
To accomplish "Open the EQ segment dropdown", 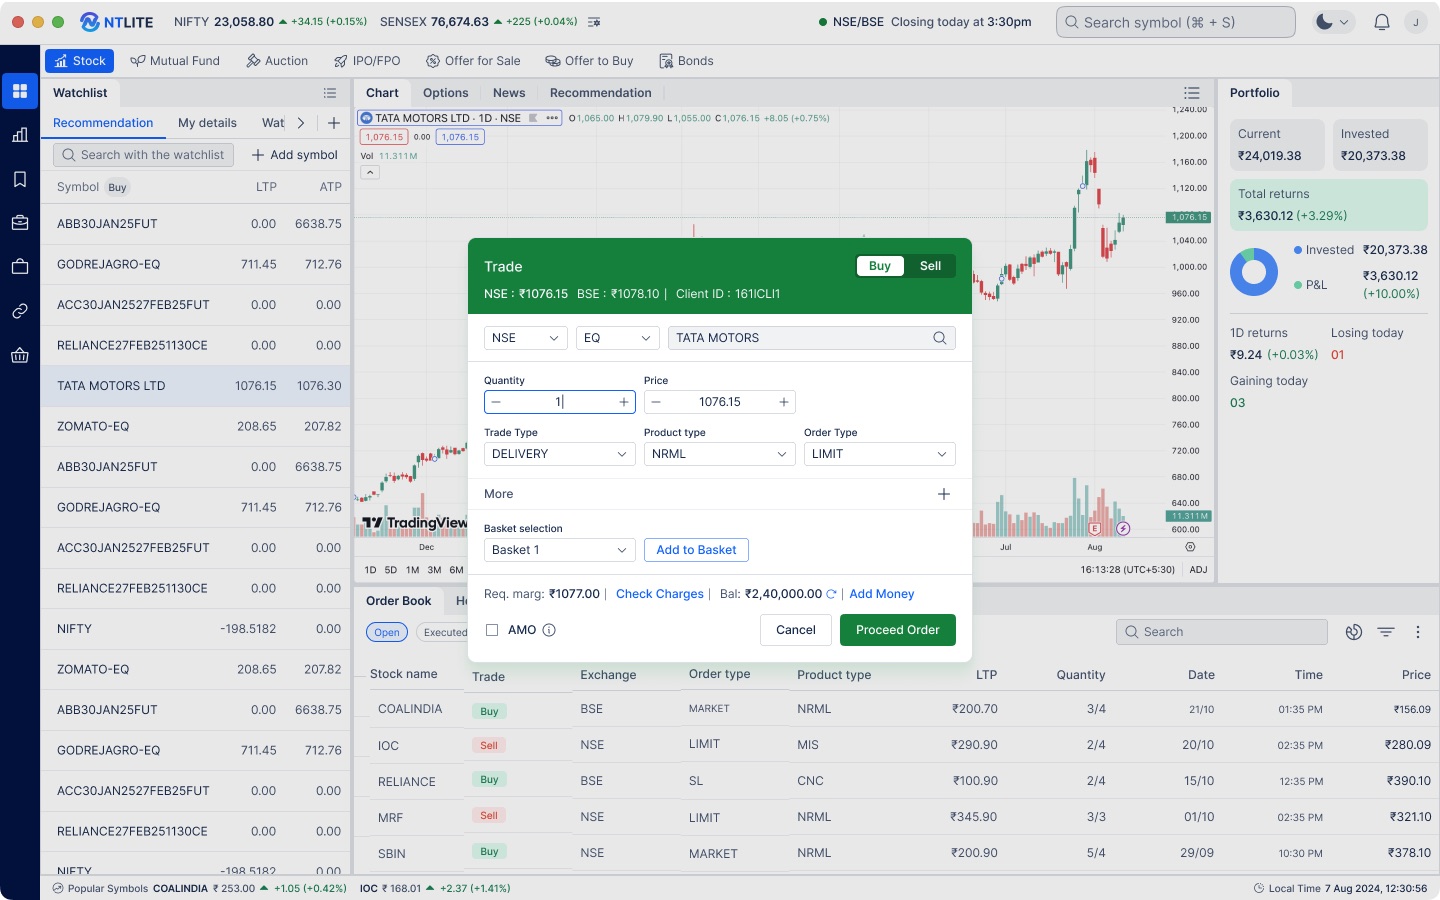I will tap(618, 338).
